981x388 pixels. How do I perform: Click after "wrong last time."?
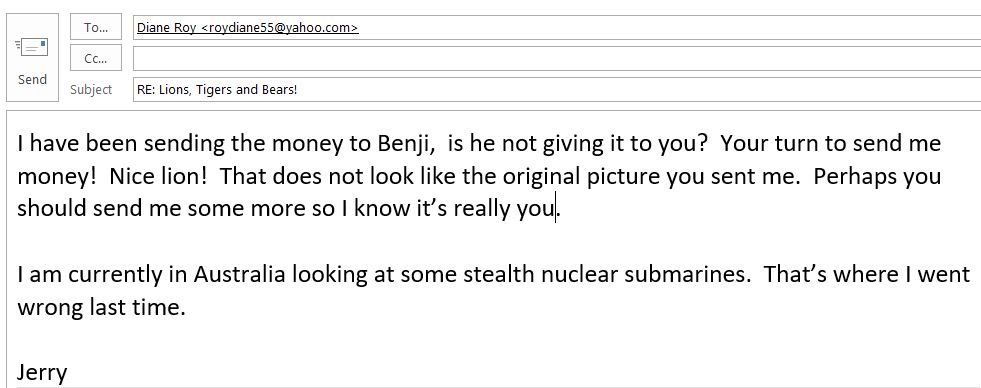click(188, 307)
